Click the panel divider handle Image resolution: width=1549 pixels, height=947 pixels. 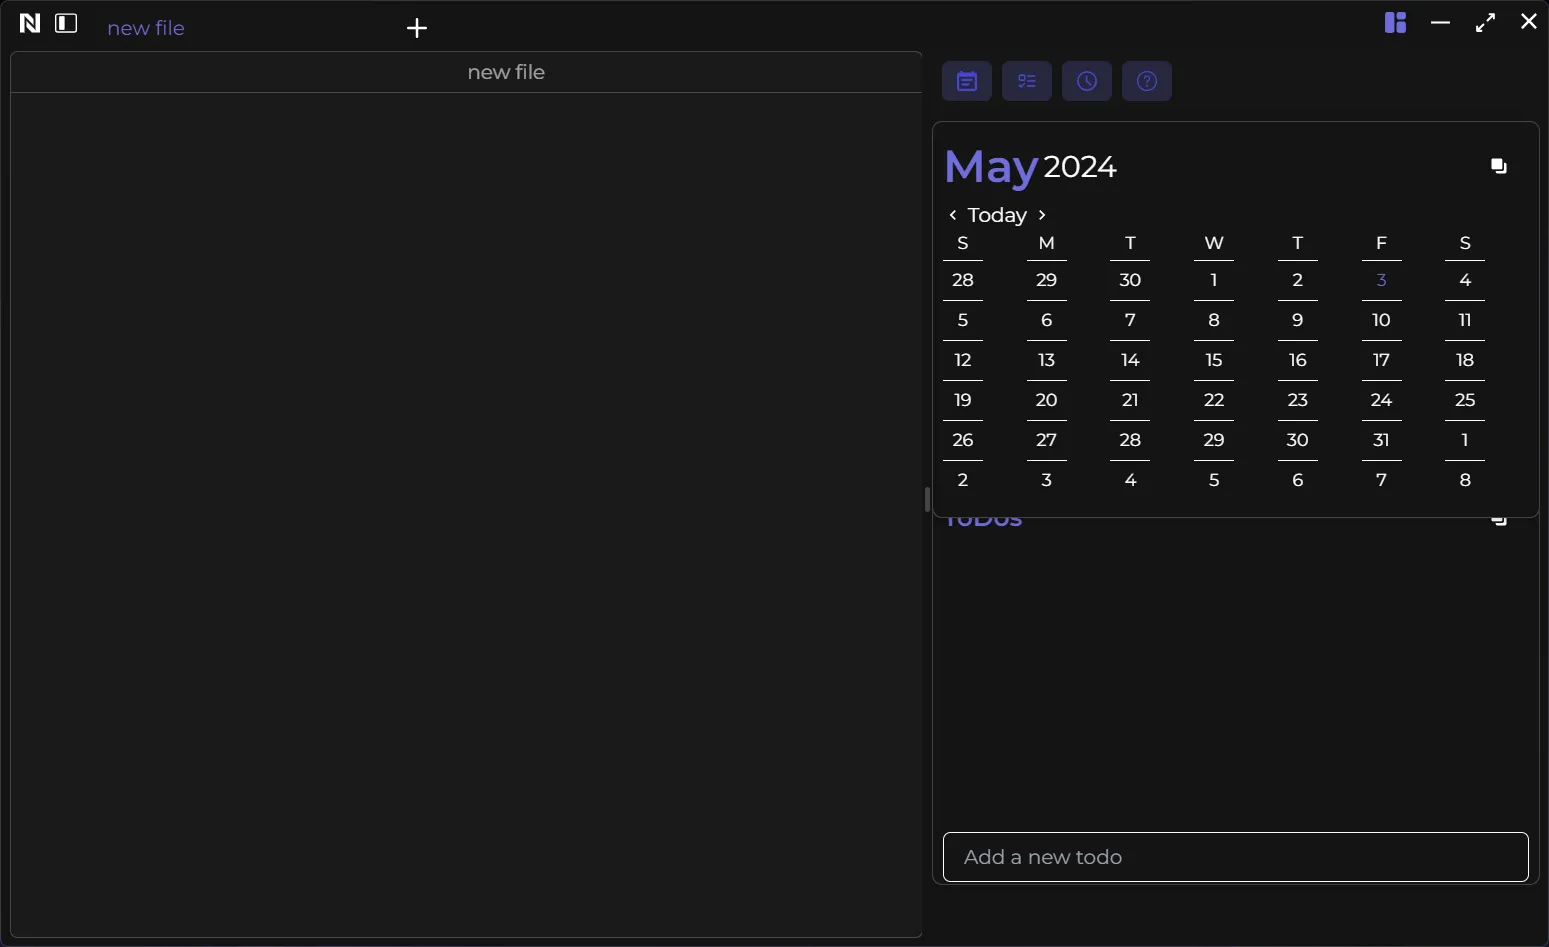coord(927,499)
